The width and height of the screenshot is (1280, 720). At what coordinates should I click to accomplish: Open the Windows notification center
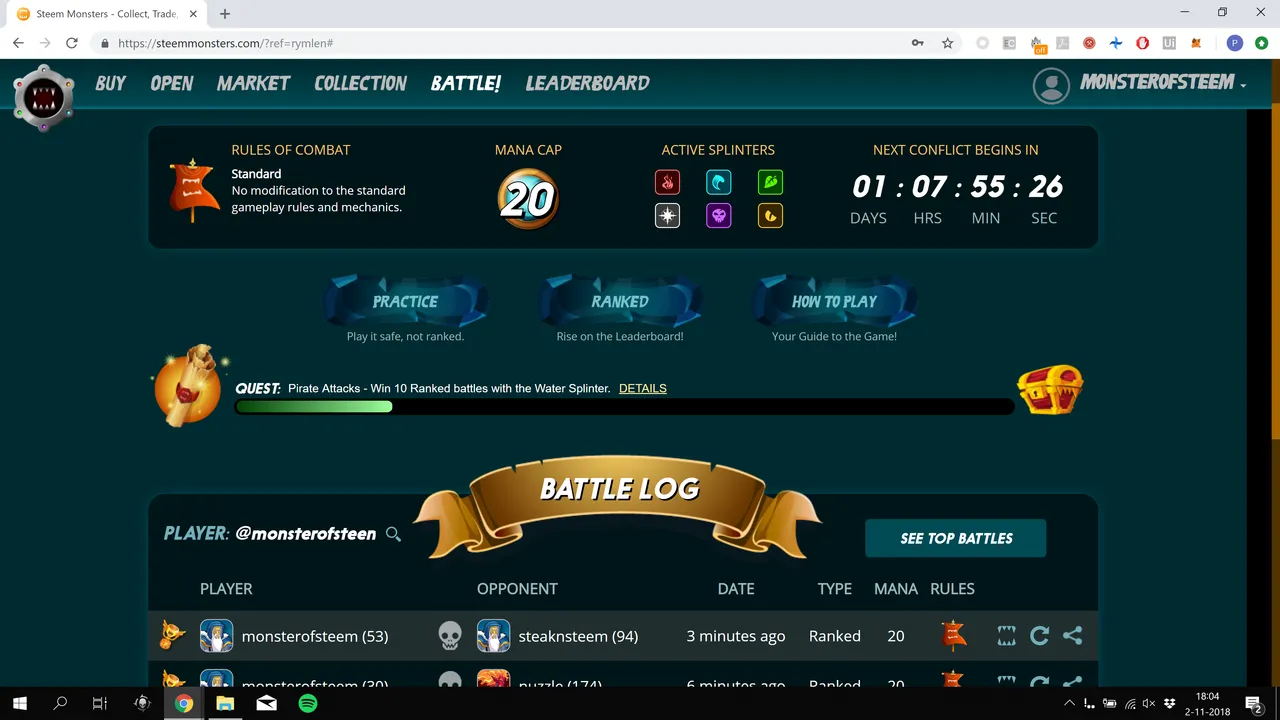pos(1254,704)
